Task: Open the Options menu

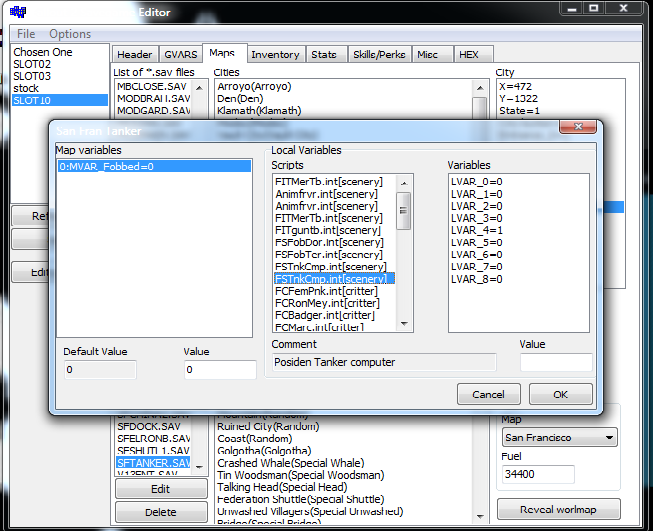Action: 70,34
